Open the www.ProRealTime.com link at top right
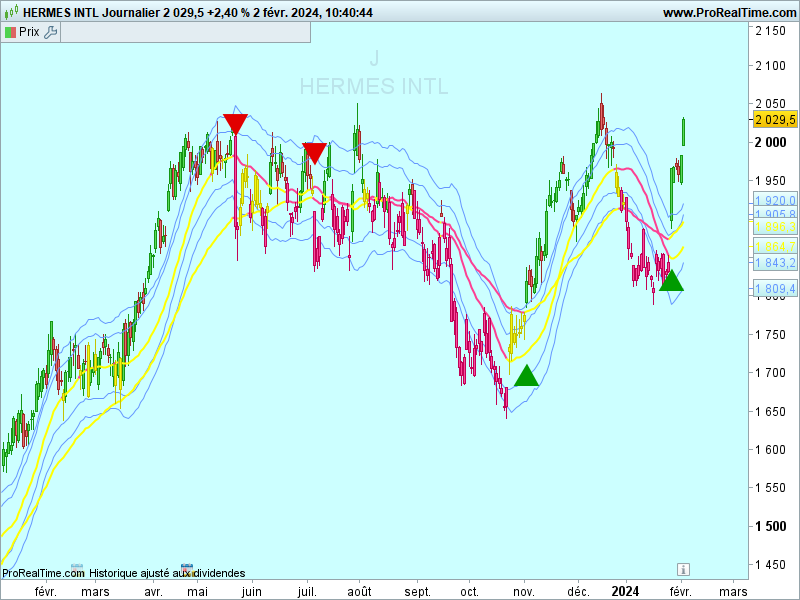This screenshot has width=800, height=600. 730,13
